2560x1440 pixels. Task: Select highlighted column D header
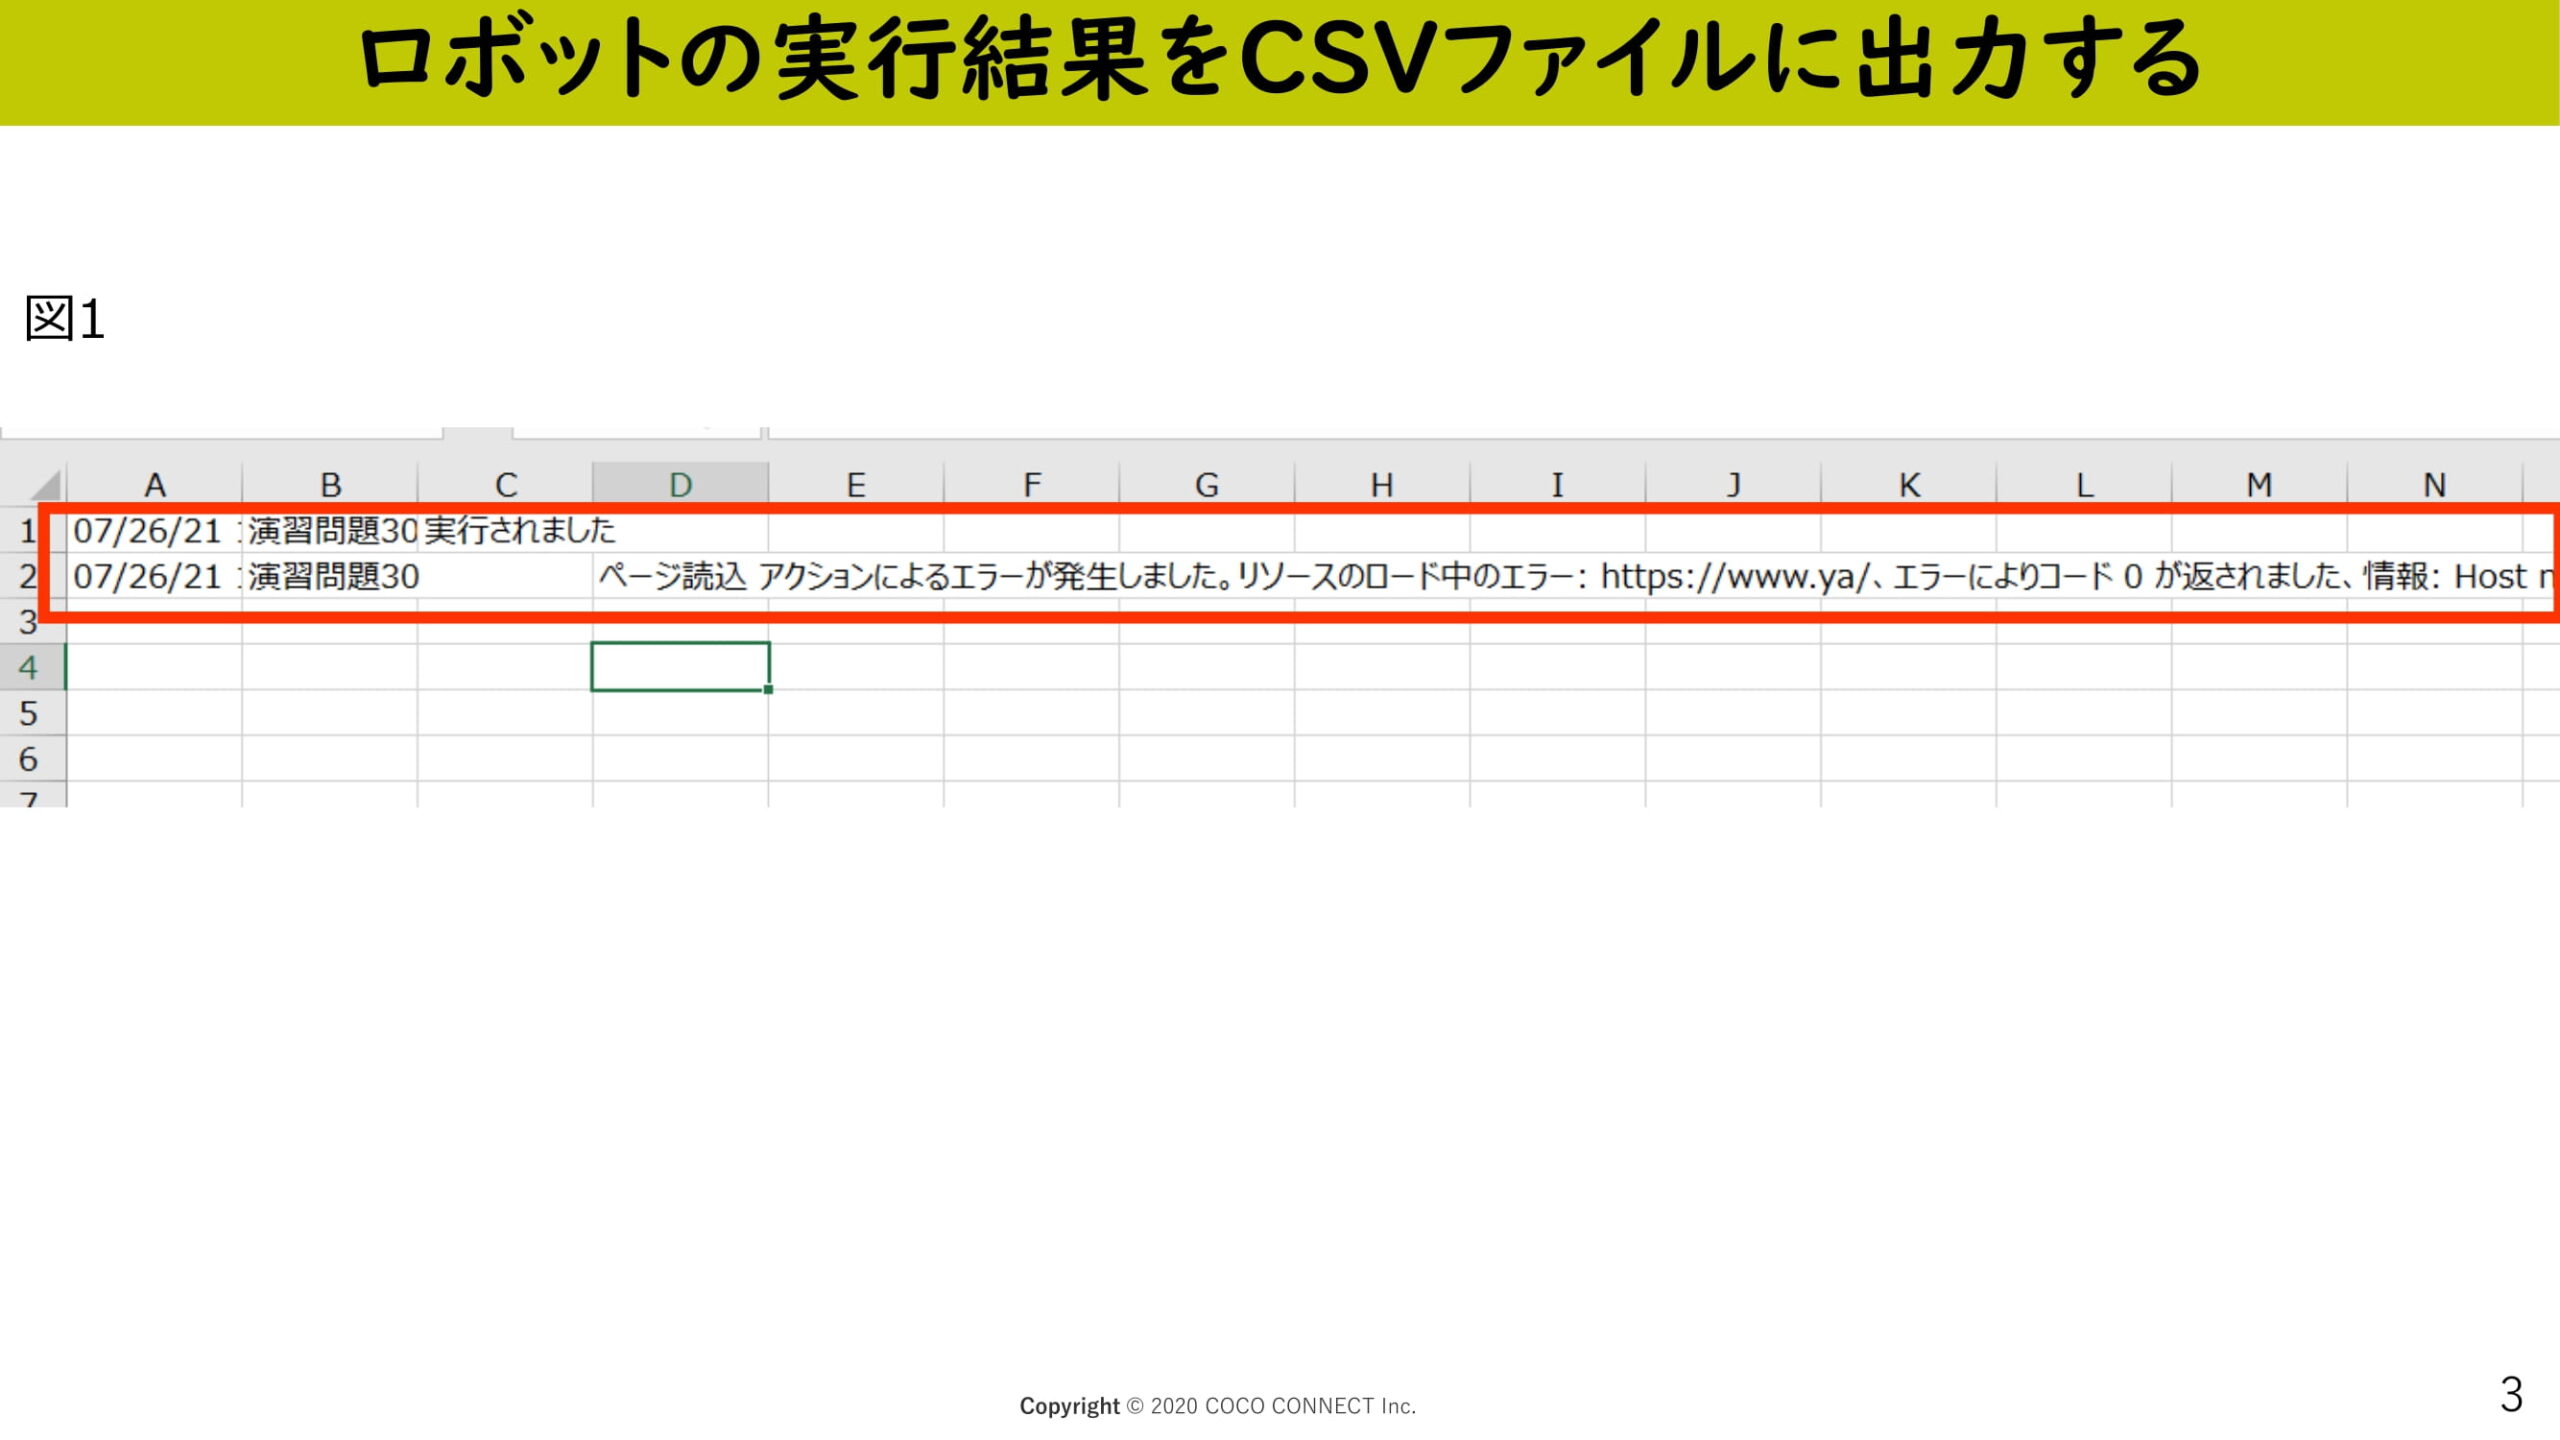(680, 484)
